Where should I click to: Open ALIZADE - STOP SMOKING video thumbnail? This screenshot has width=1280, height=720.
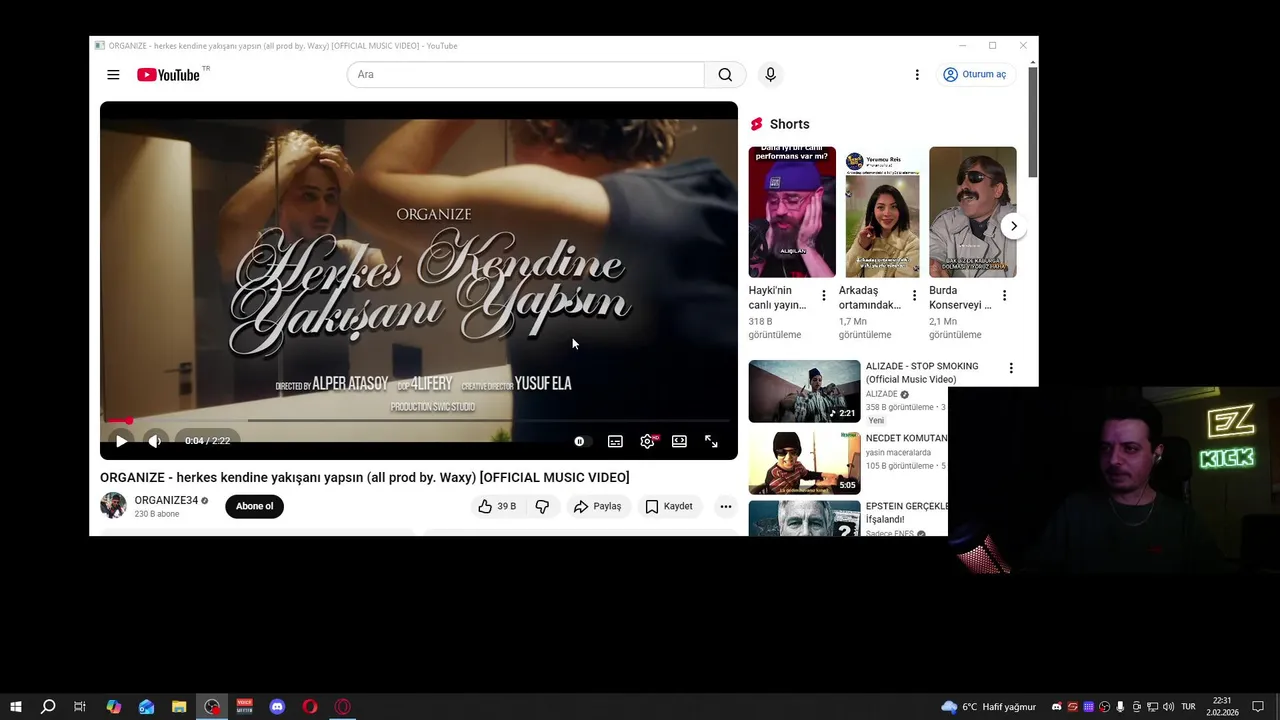804,391
